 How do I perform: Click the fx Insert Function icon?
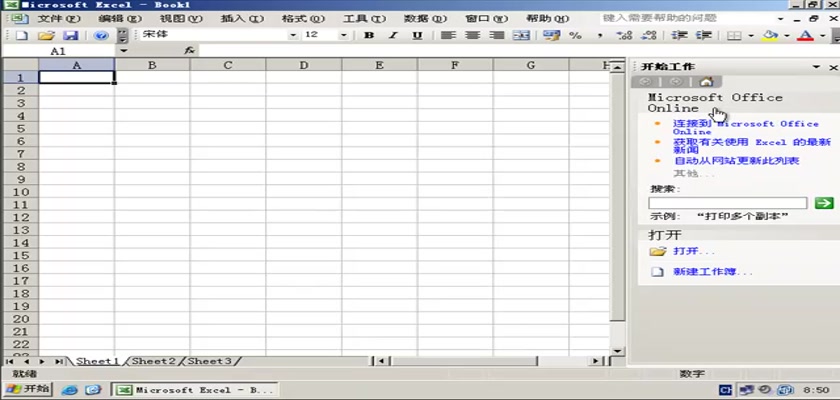point(189,51)
